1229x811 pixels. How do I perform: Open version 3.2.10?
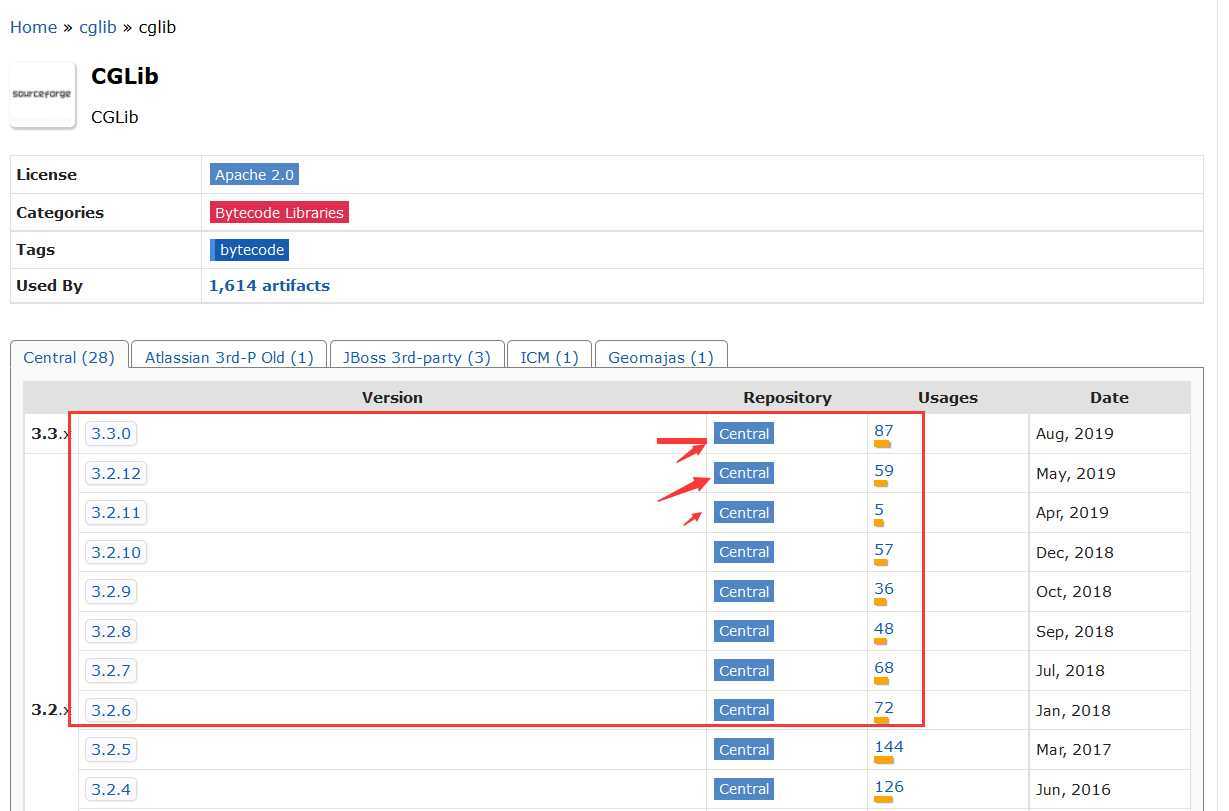click(115, 552)
